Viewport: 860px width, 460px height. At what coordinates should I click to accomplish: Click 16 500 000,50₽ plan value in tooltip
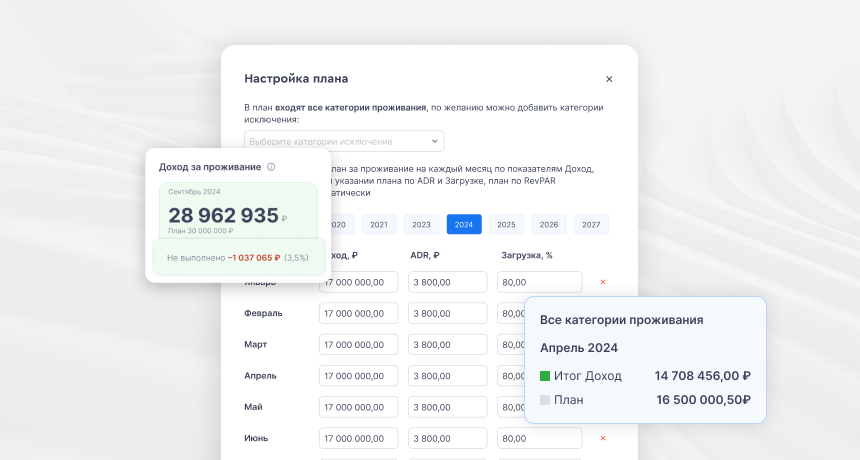coord(704,400)
